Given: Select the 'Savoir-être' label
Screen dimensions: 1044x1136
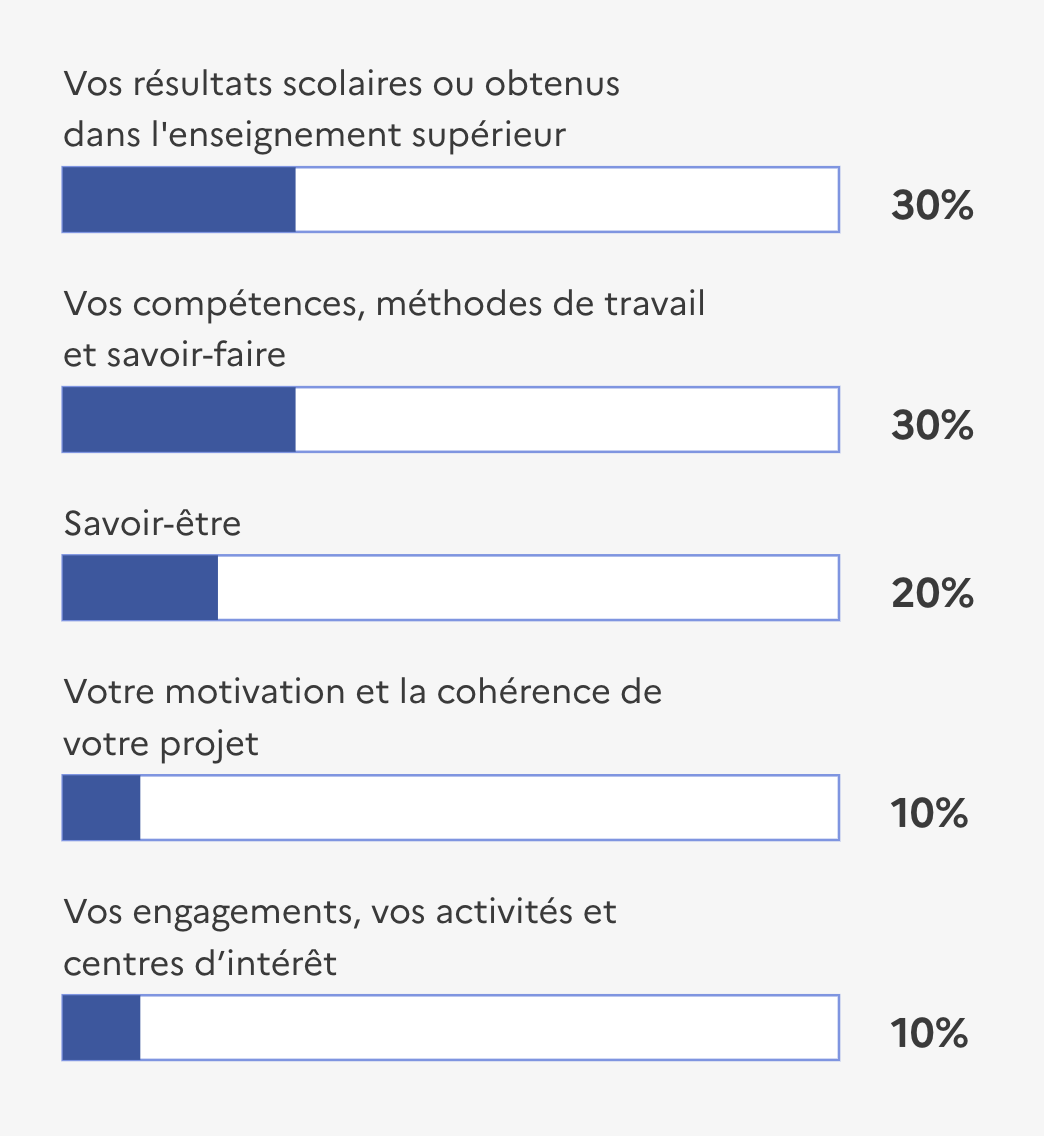Looking at the screenshot, I should click(x=152, y=523).
